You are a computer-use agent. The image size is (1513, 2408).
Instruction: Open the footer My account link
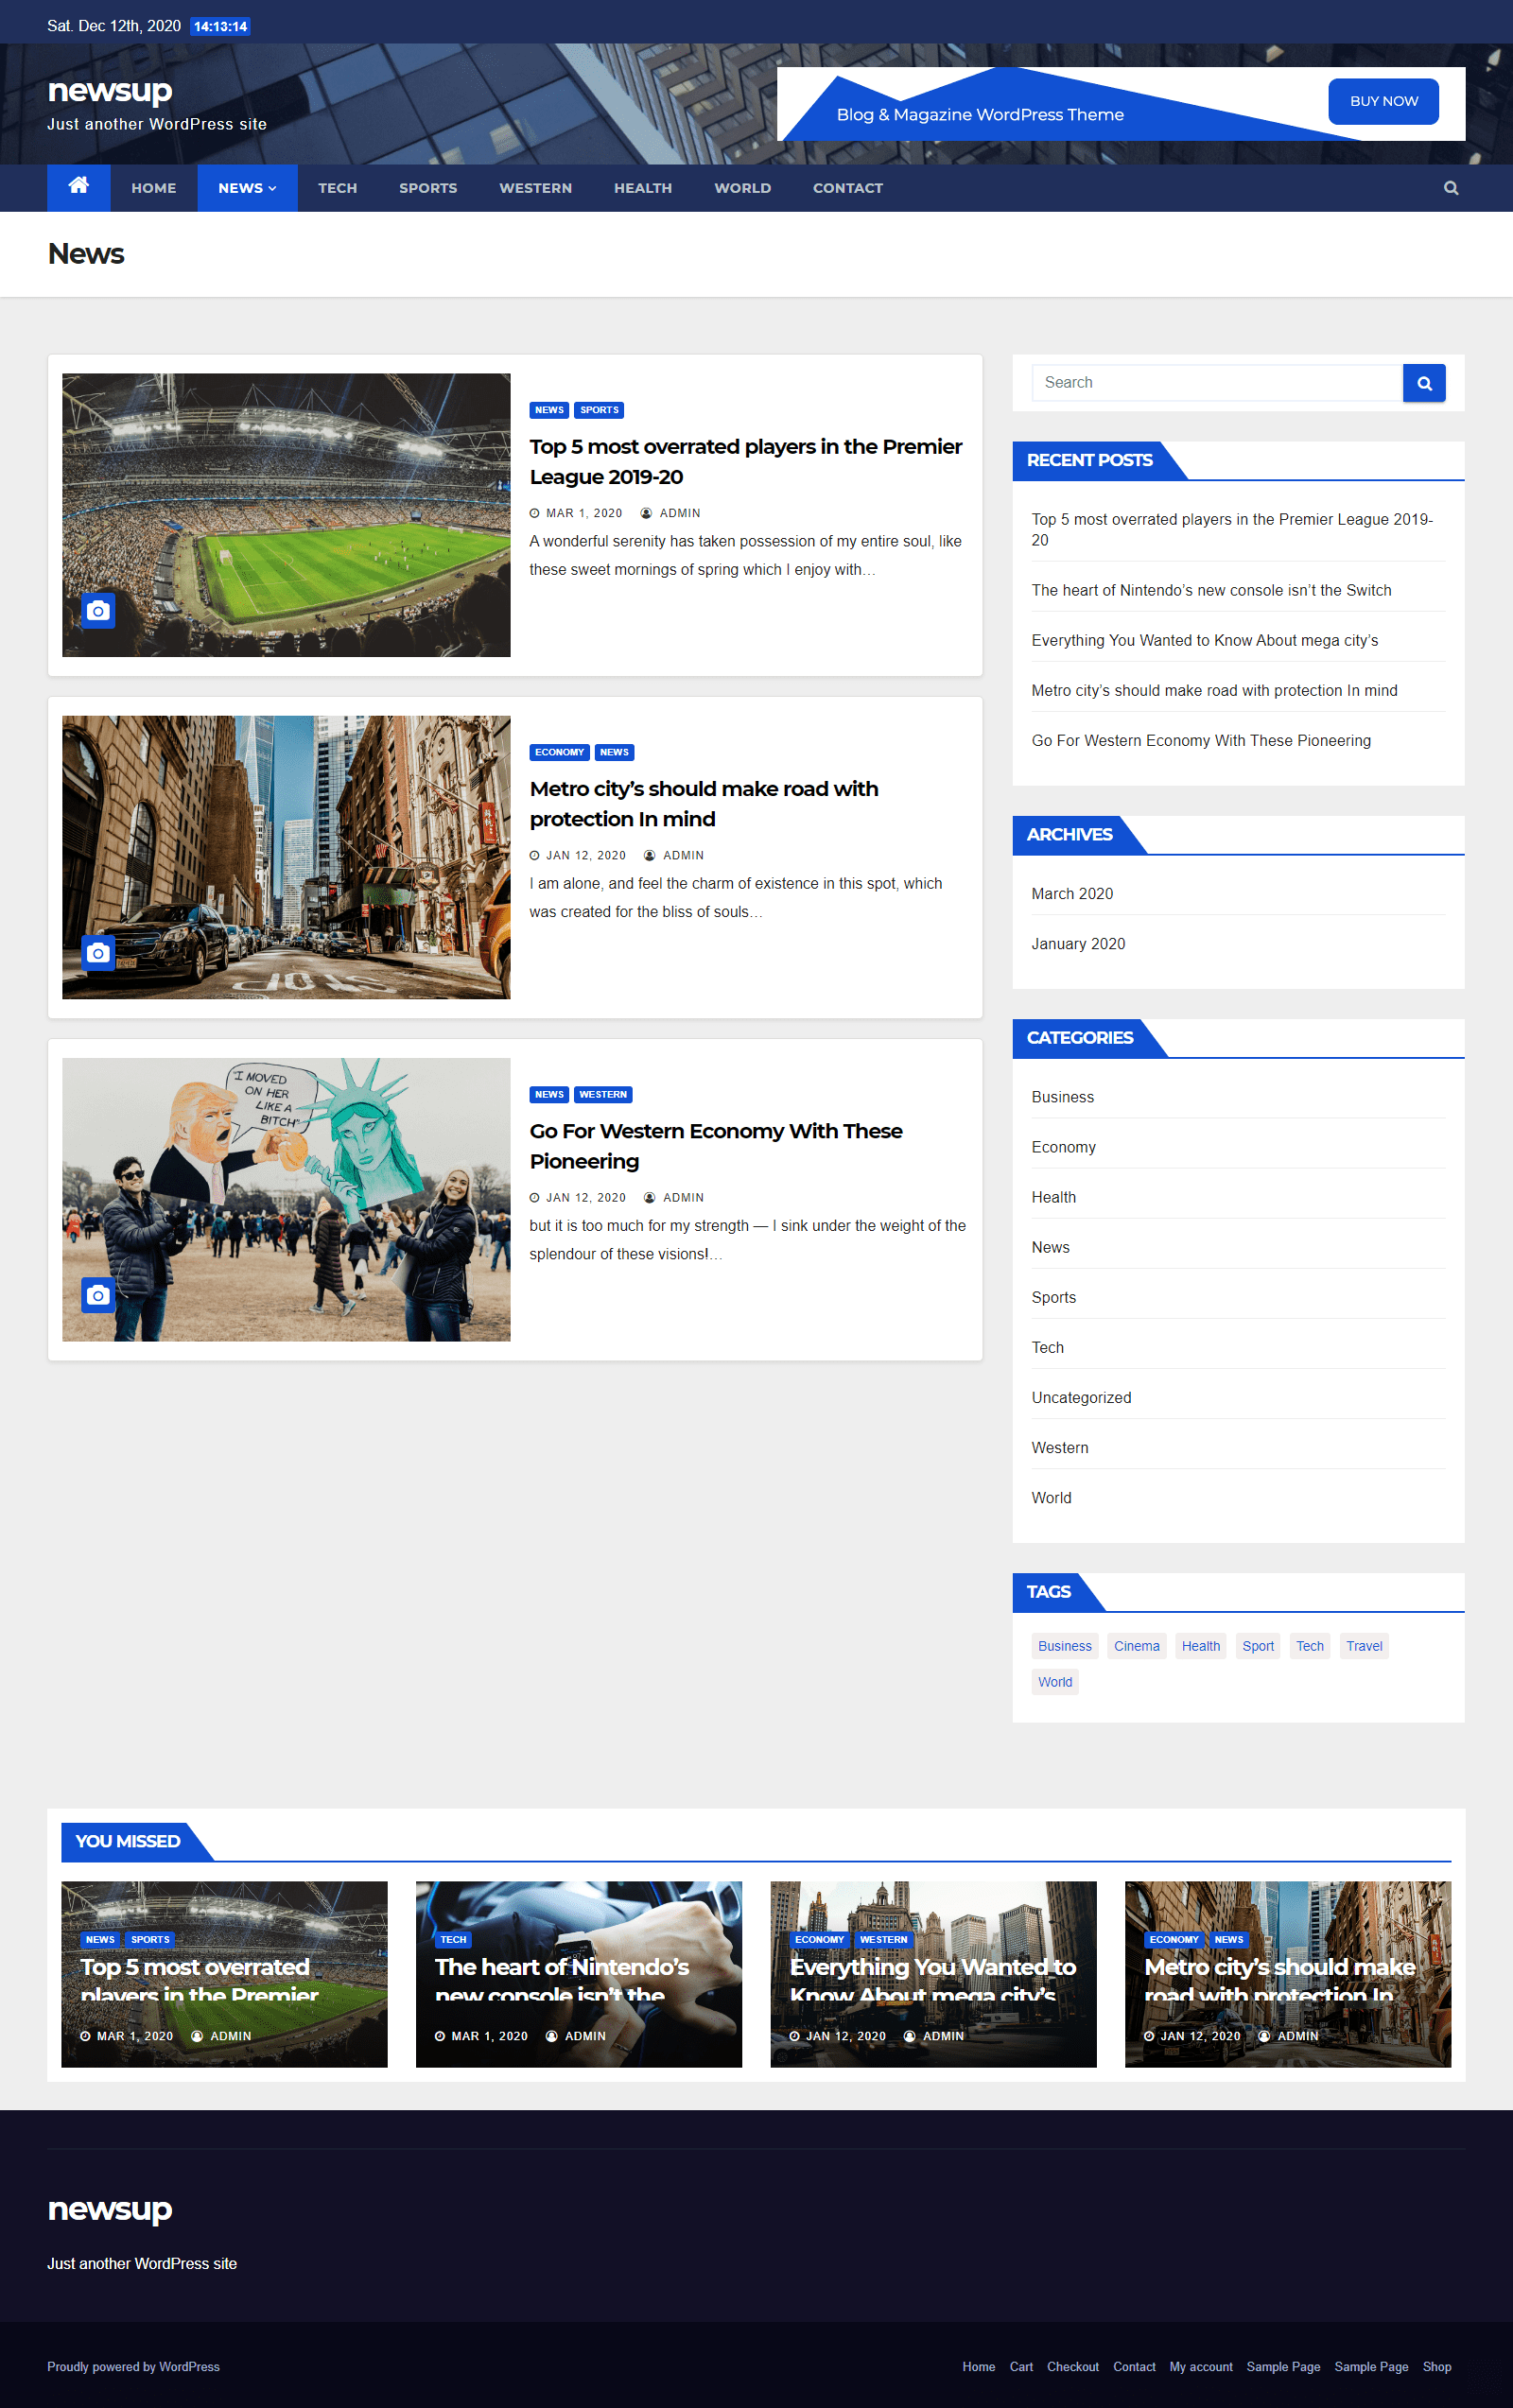pyautogui.click(x=1200, y=2366)
